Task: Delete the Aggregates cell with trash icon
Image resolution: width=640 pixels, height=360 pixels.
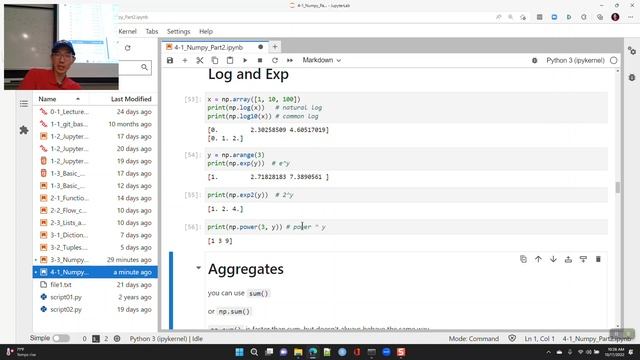Action: (x=598, y=259)
